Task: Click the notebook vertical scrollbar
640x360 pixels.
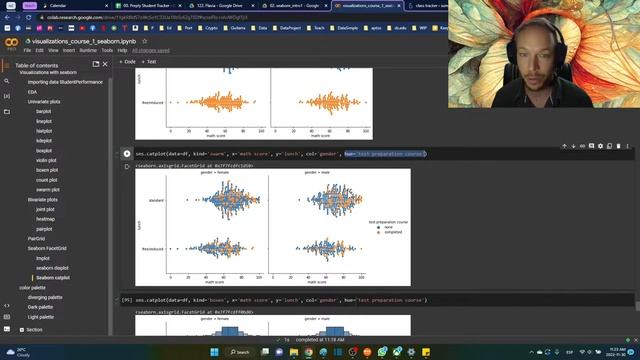Action: (x=637, y=306)
